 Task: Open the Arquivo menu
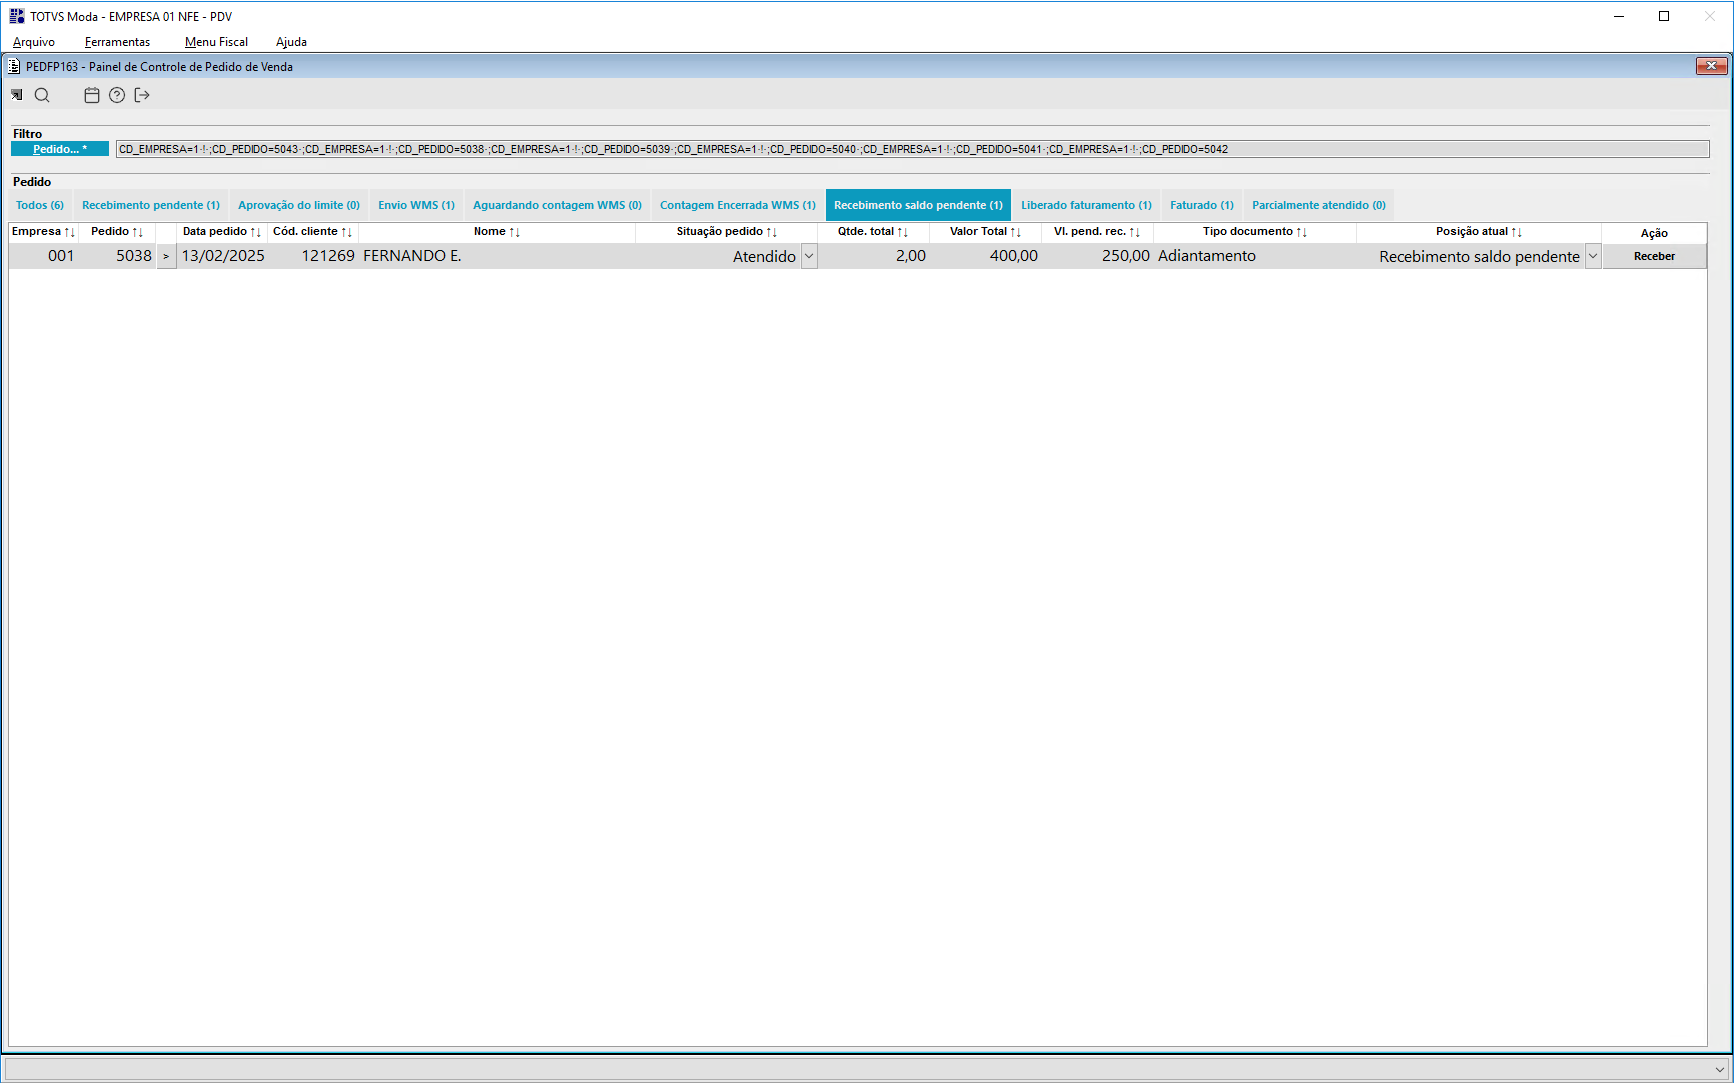[x=34, y=42]
